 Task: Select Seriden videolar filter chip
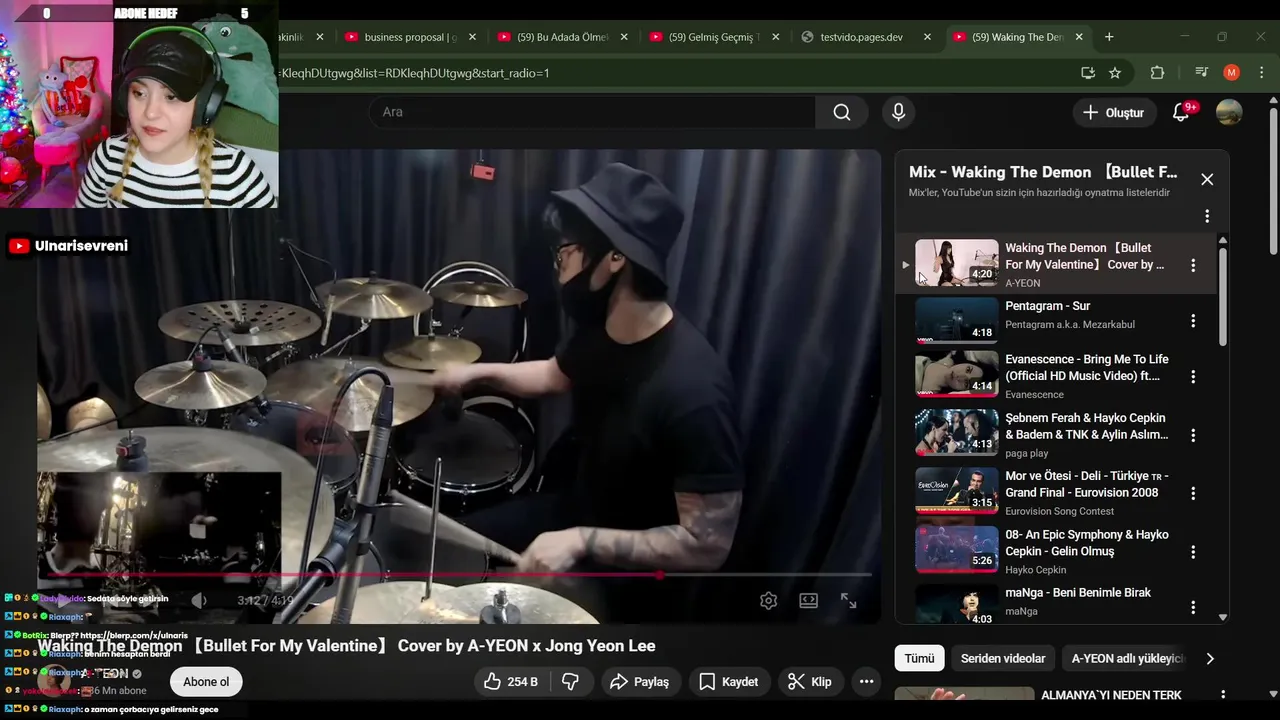click(x=1003, y=658)
